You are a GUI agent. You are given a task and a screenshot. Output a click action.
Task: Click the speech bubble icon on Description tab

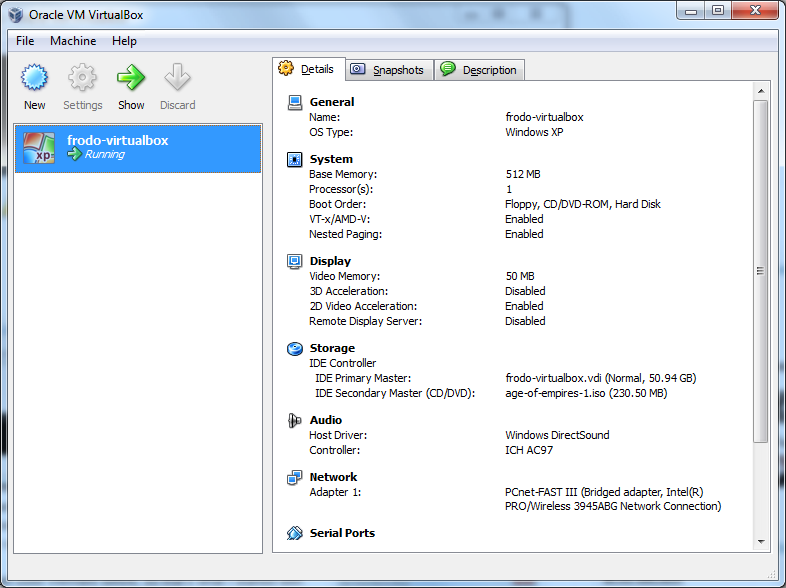(448, 68)
